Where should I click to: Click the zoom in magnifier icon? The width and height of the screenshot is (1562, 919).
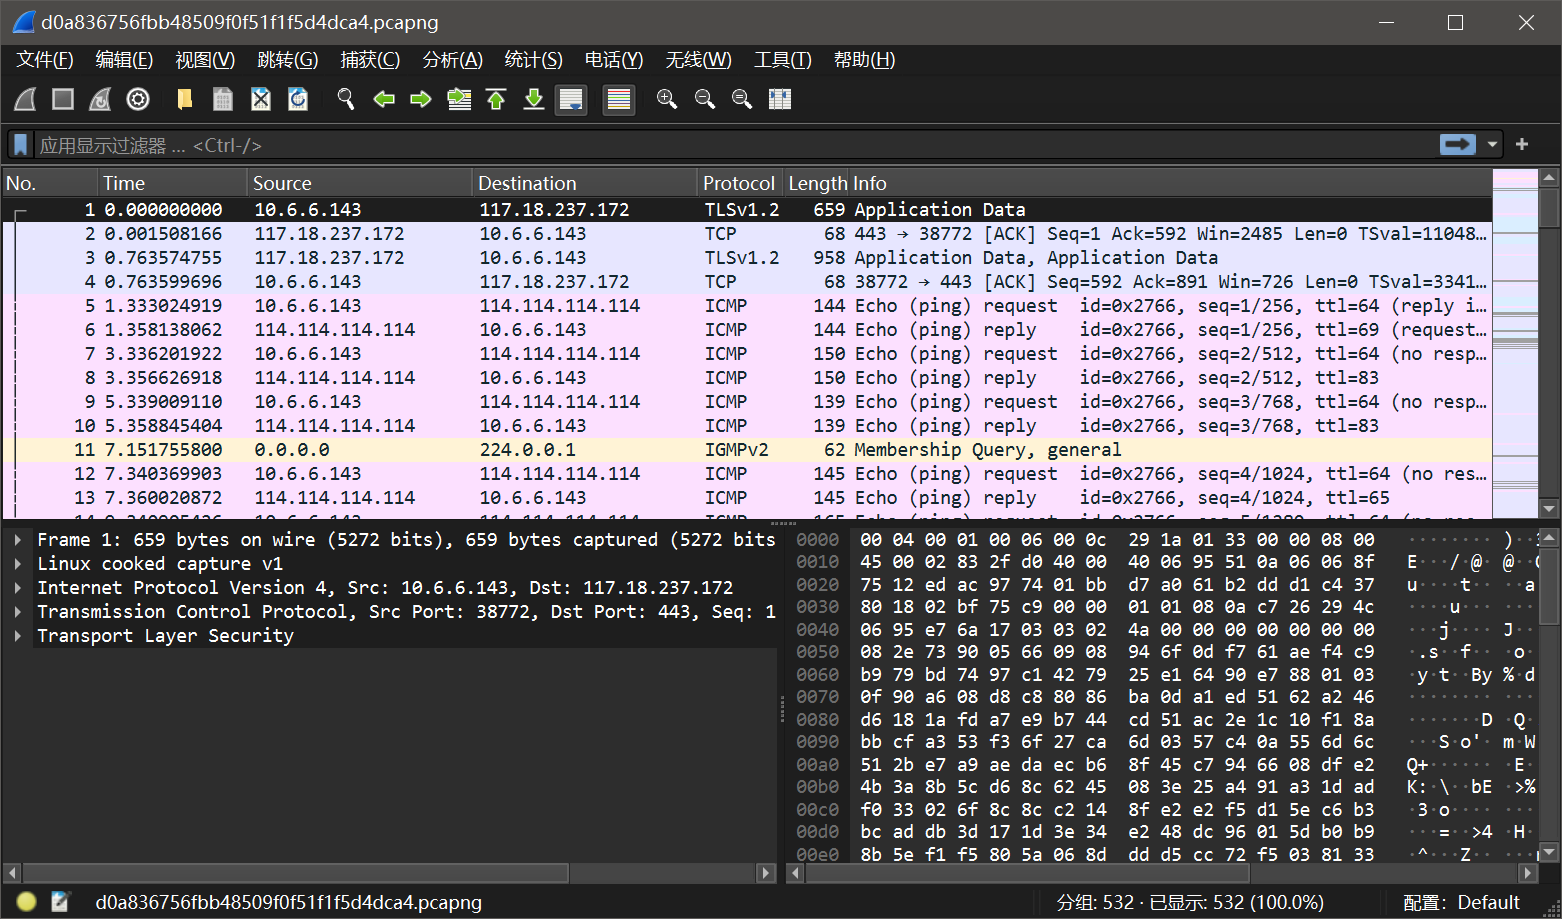(666, 99)
